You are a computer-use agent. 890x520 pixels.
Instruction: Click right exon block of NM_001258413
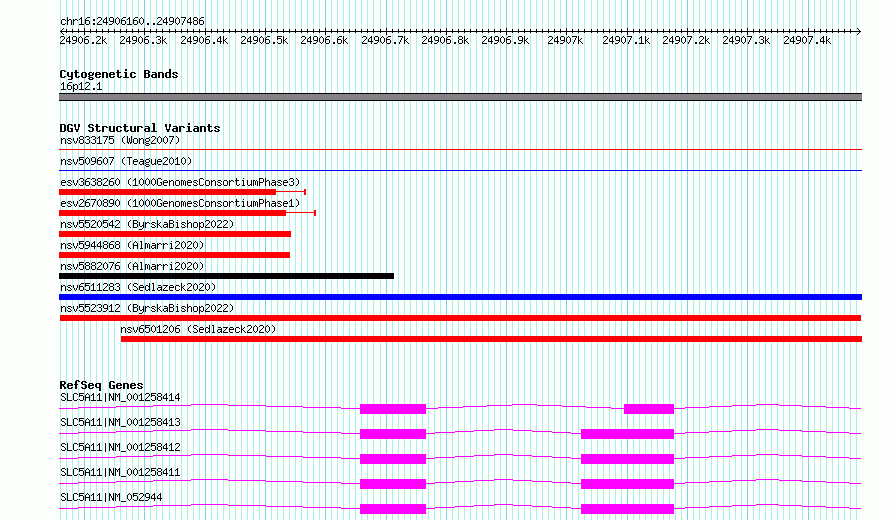(x=627, y=434)
